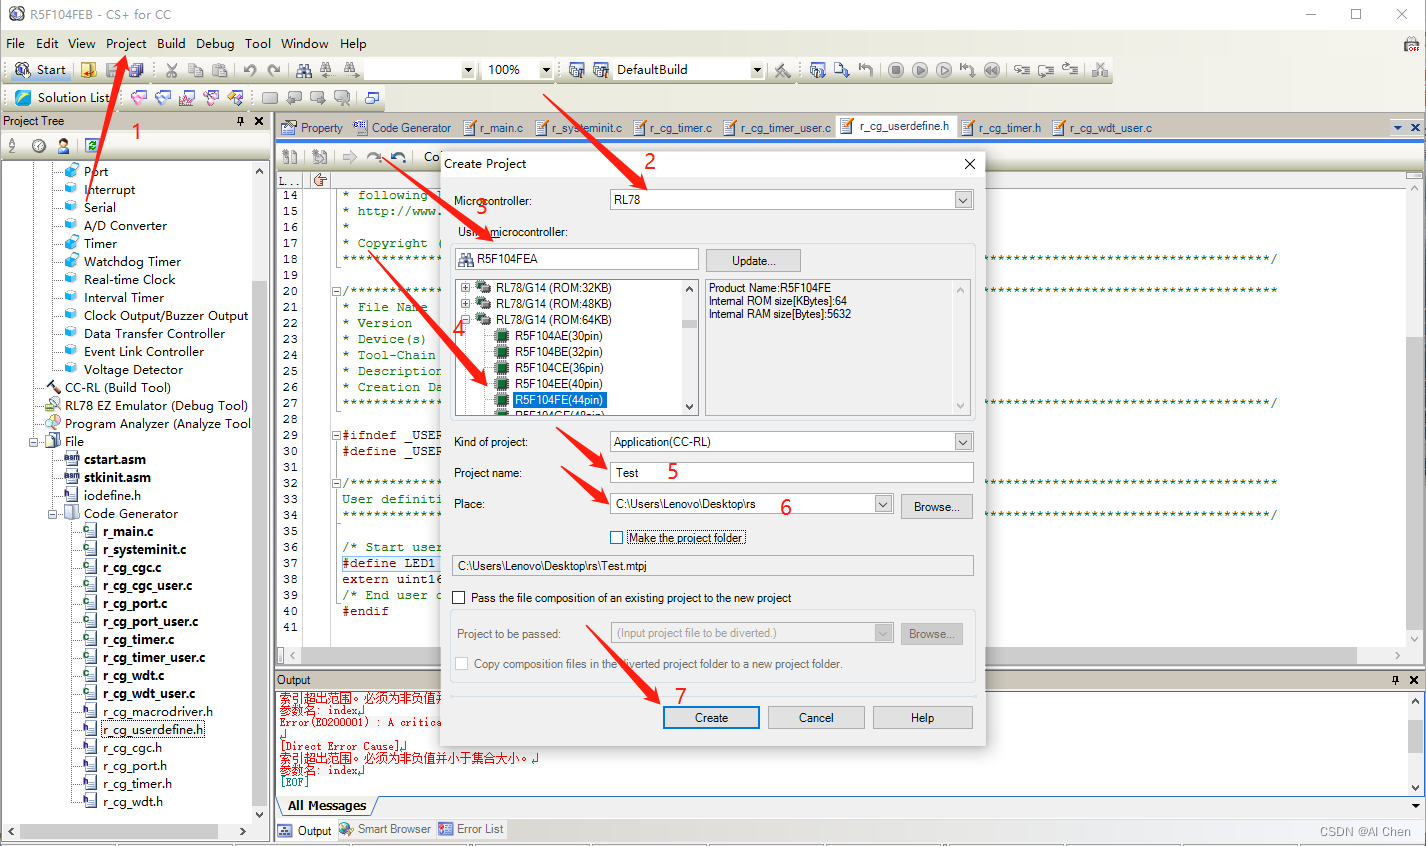Viewport: 1426px width, 846px height.
Task: Click the green refresh icon in Project Tree
Action: pyautogui.click(x=91, y=145)
